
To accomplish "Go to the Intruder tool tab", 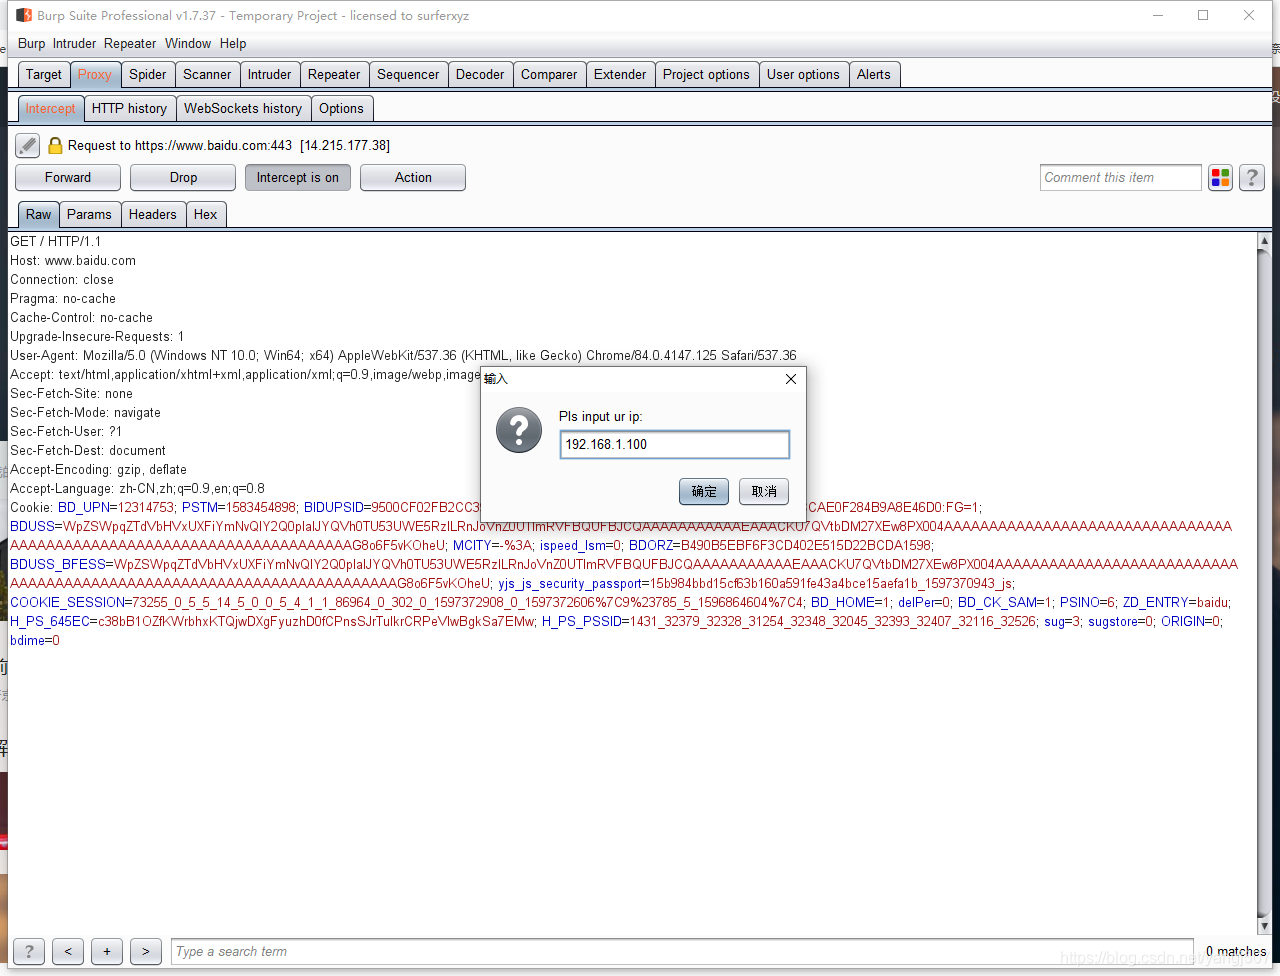I will click(270, 75).
